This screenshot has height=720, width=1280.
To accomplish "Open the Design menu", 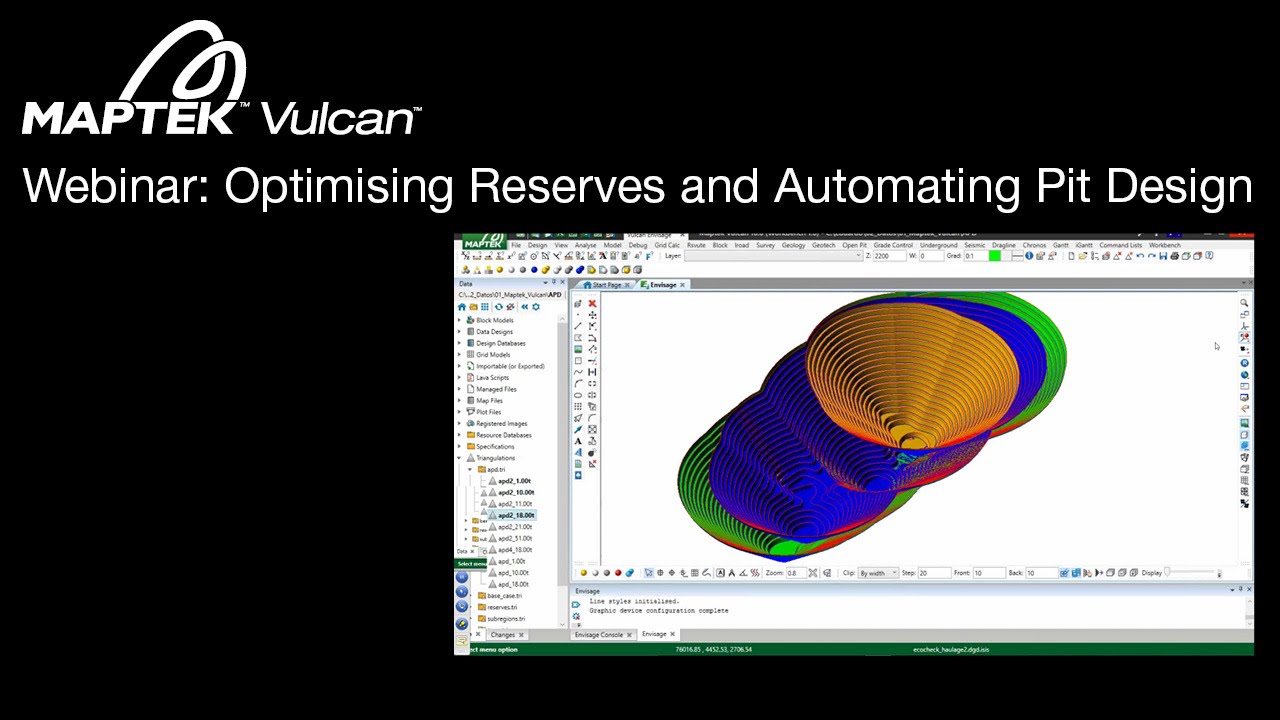I will click(x=538, y=245).
